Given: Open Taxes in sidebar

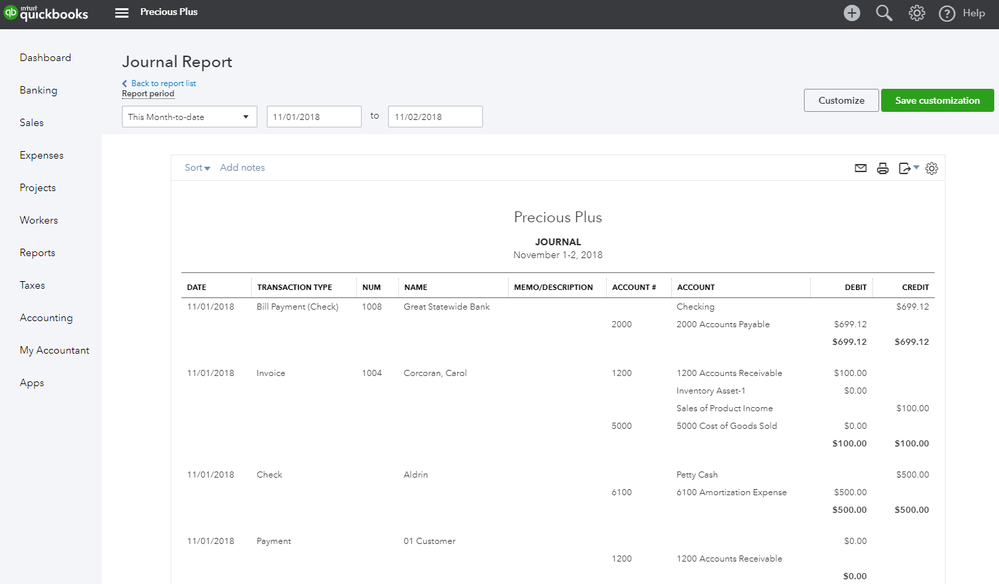Looking at the screenshot, I should (x=32, y=285).
